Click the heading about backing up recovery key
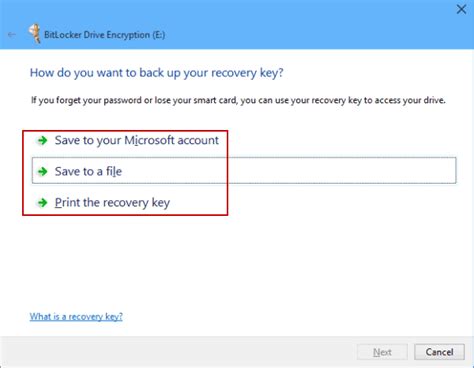Screen dimensions: 474x368 [157, 73]
